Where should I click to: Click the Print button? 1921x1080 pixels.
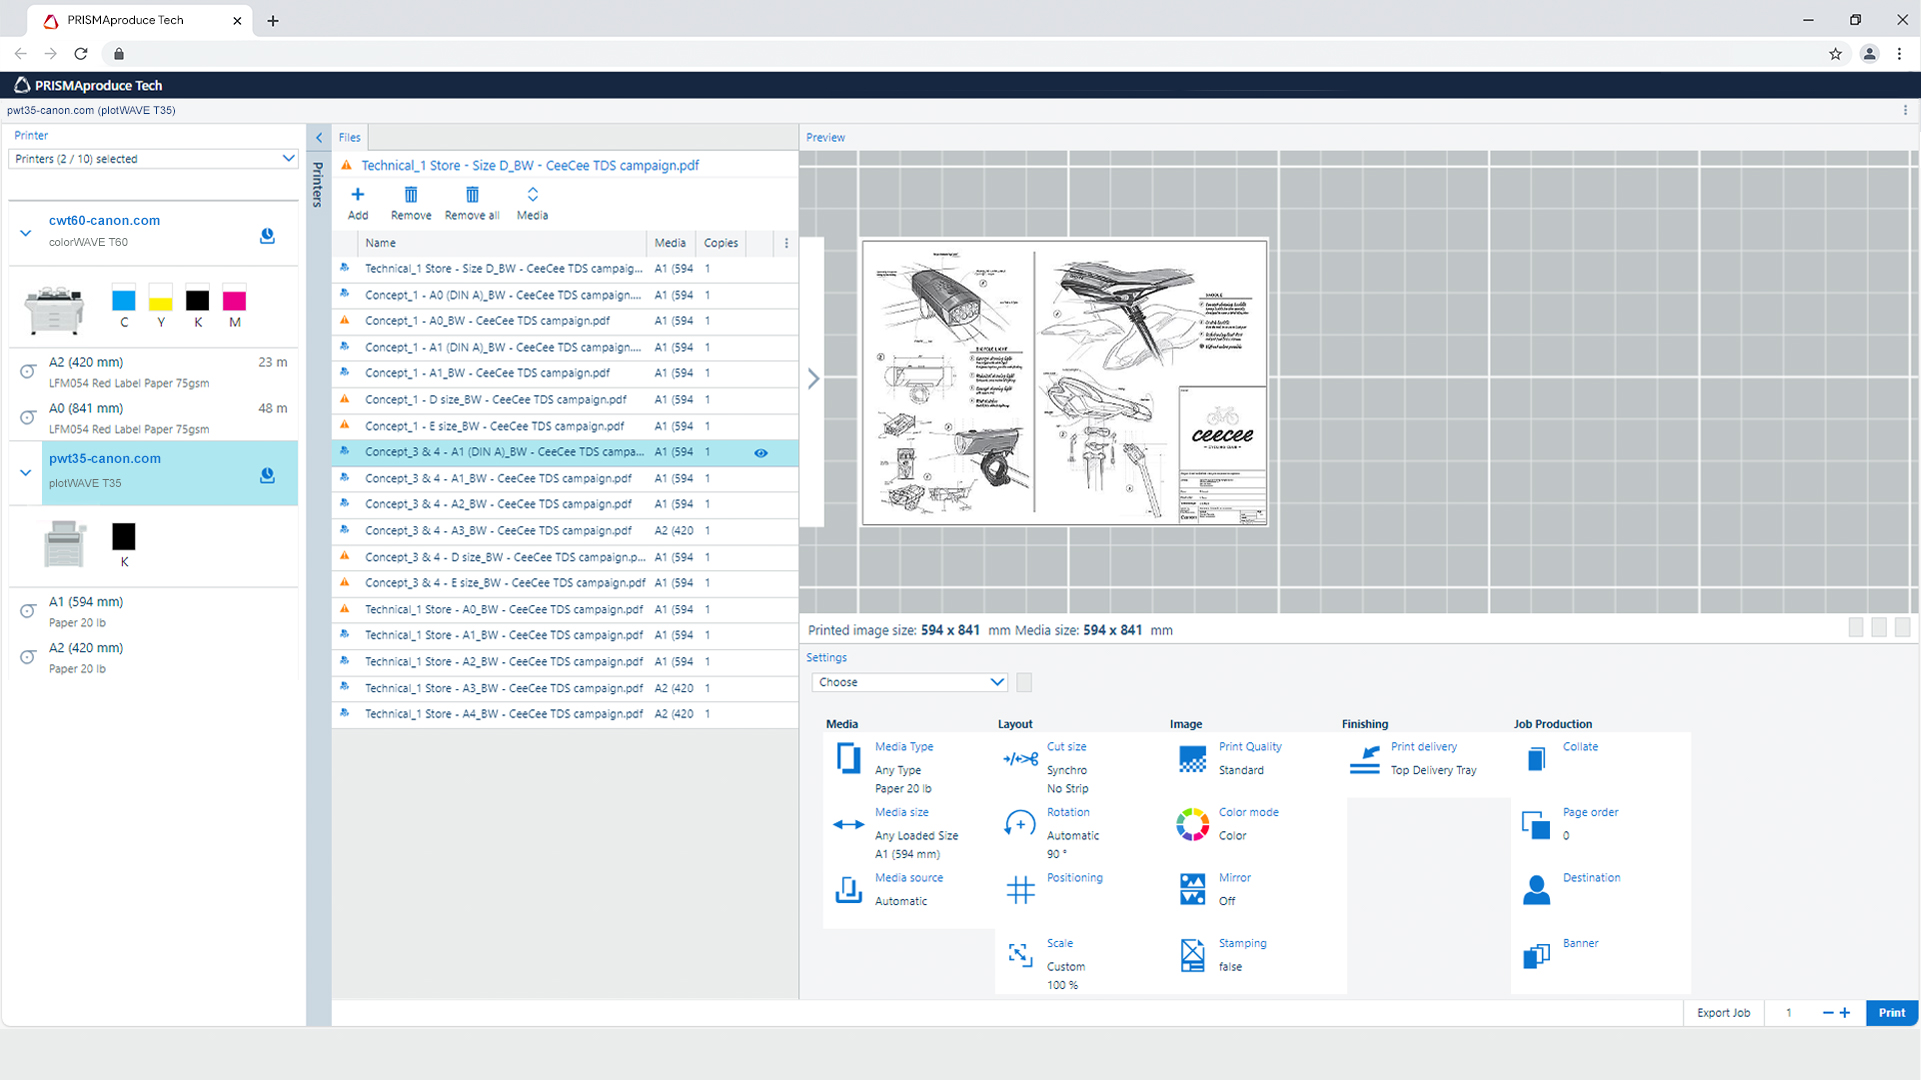point(1891,1013)
